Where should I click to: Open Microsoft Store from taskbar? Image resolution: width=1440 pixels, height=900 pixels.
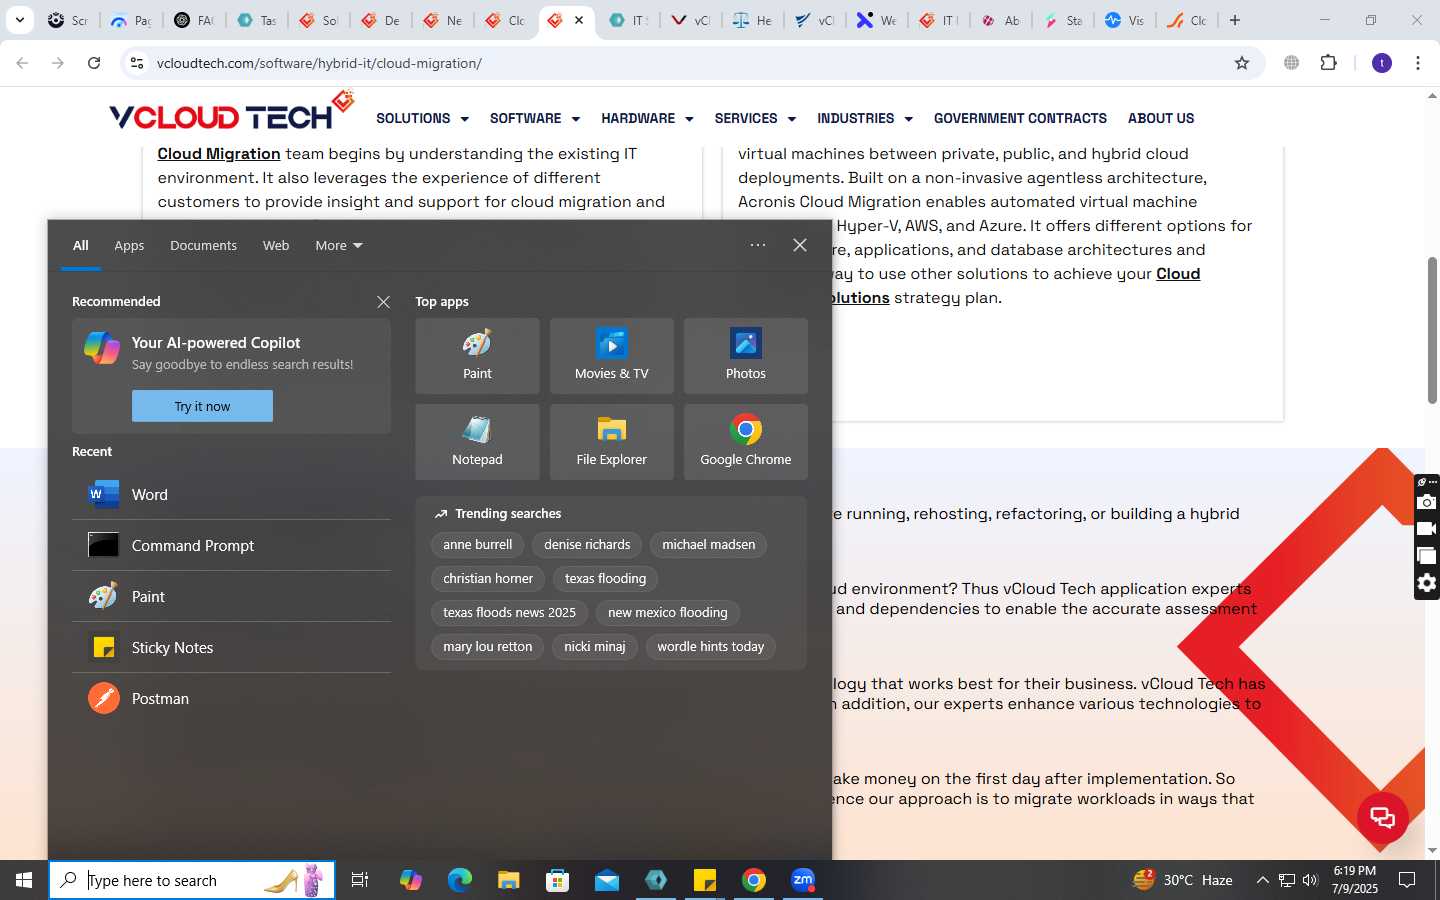click(x=558, y=880)
